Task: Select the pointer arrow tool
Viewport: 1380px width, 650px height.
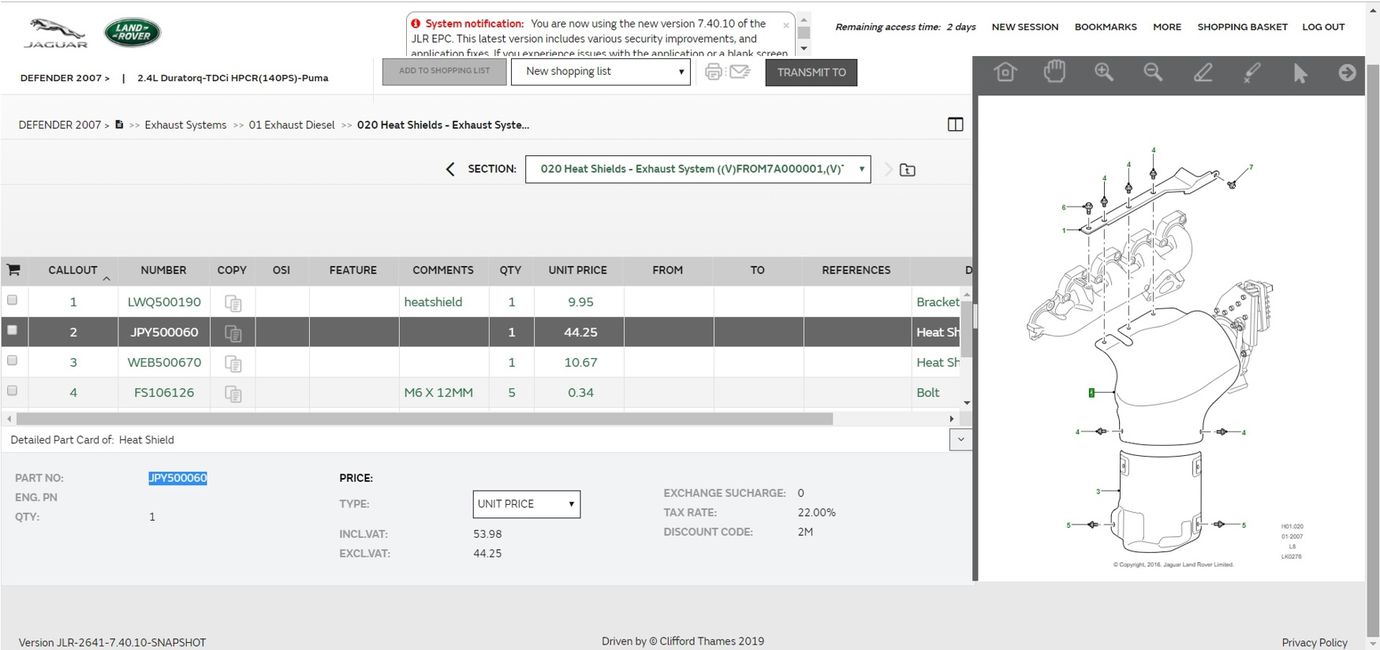Action: 1300,72
